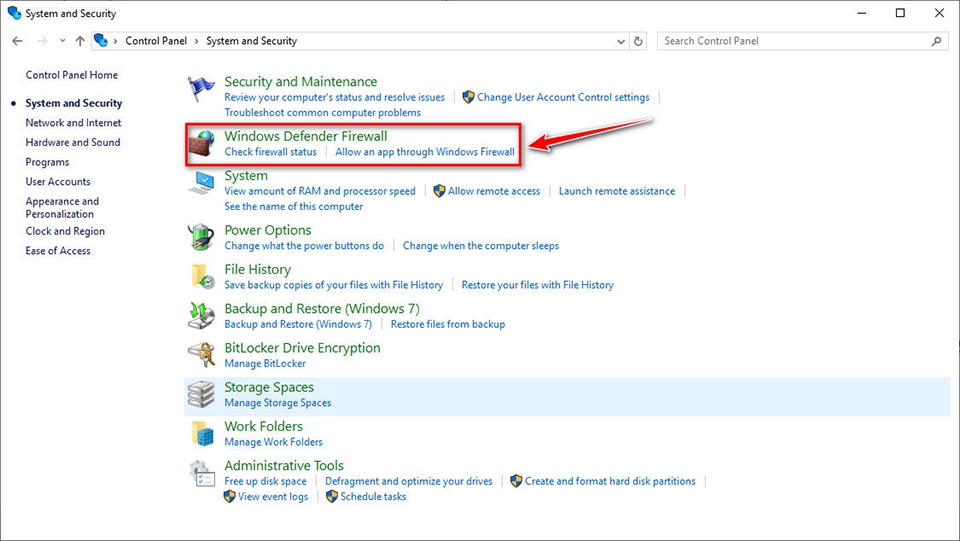Click Manage Storage Spaces
Image resolution: width=960 pixels, height=541 pixels.
point(277,403)
